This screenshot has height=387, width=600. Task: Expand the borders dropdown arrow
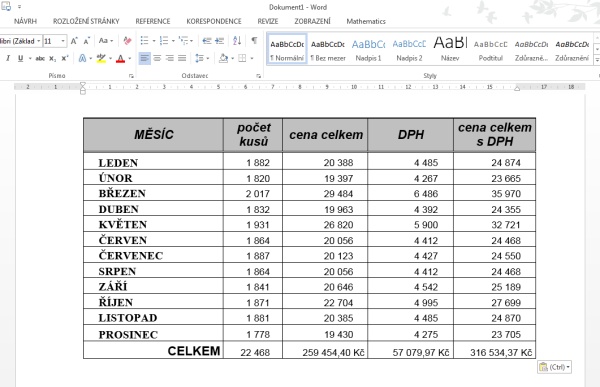252,59
